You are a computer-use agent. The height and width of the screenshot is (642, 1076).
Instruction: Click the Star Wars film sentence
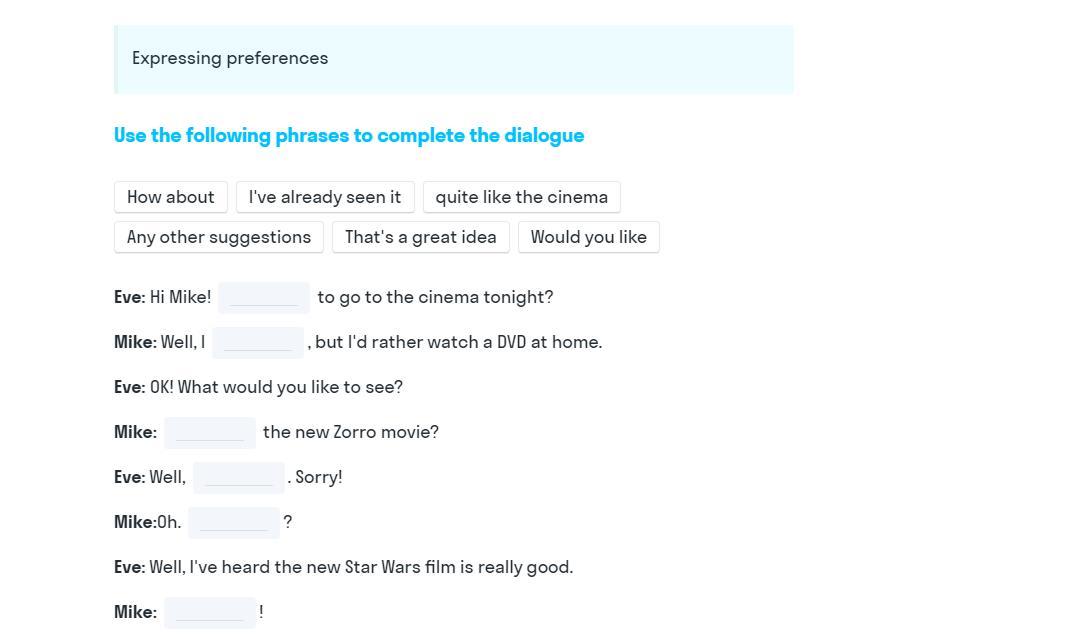coord(361,567)
